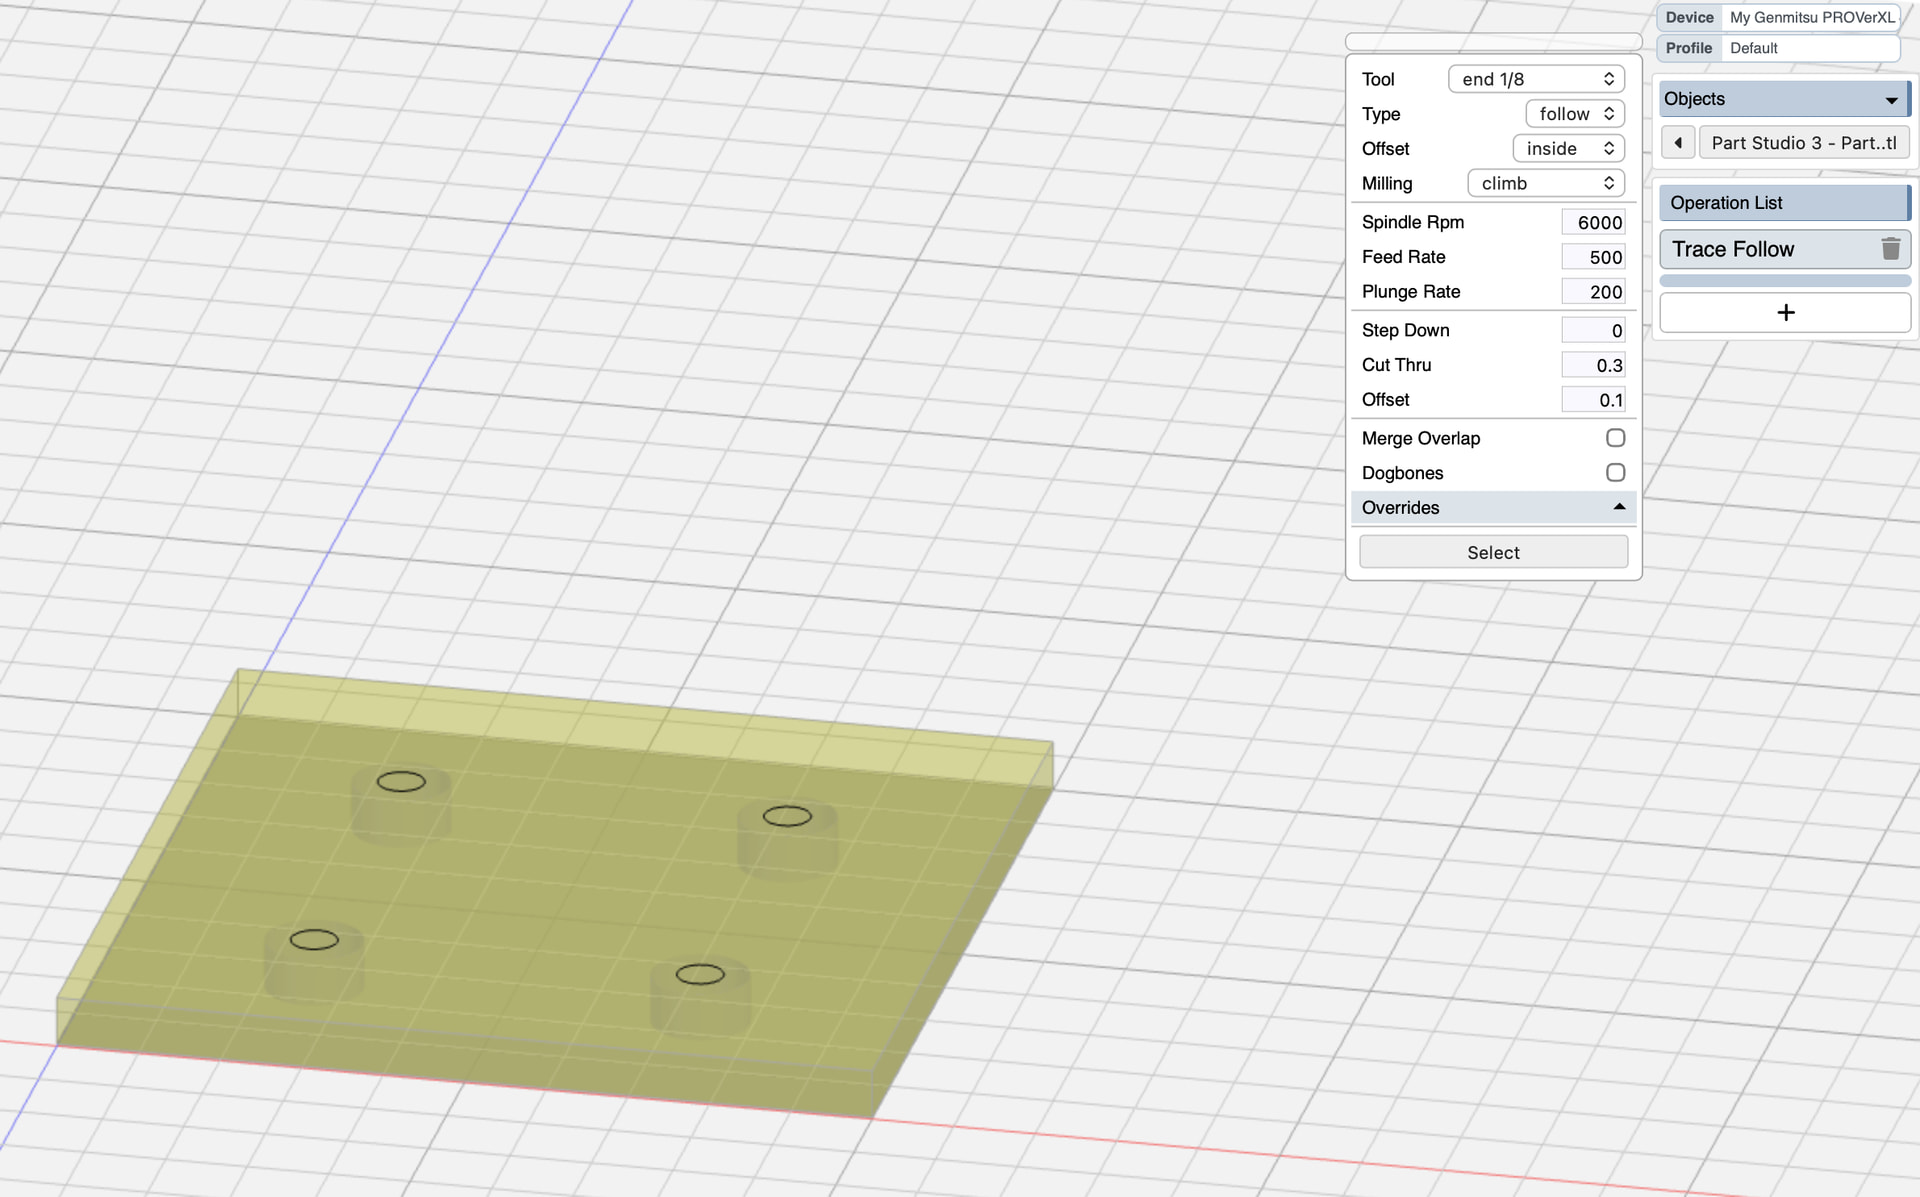Select the Trace Follow operation
Viewport: 1920px width, 1197px height.
click(x=1760, y=249)
